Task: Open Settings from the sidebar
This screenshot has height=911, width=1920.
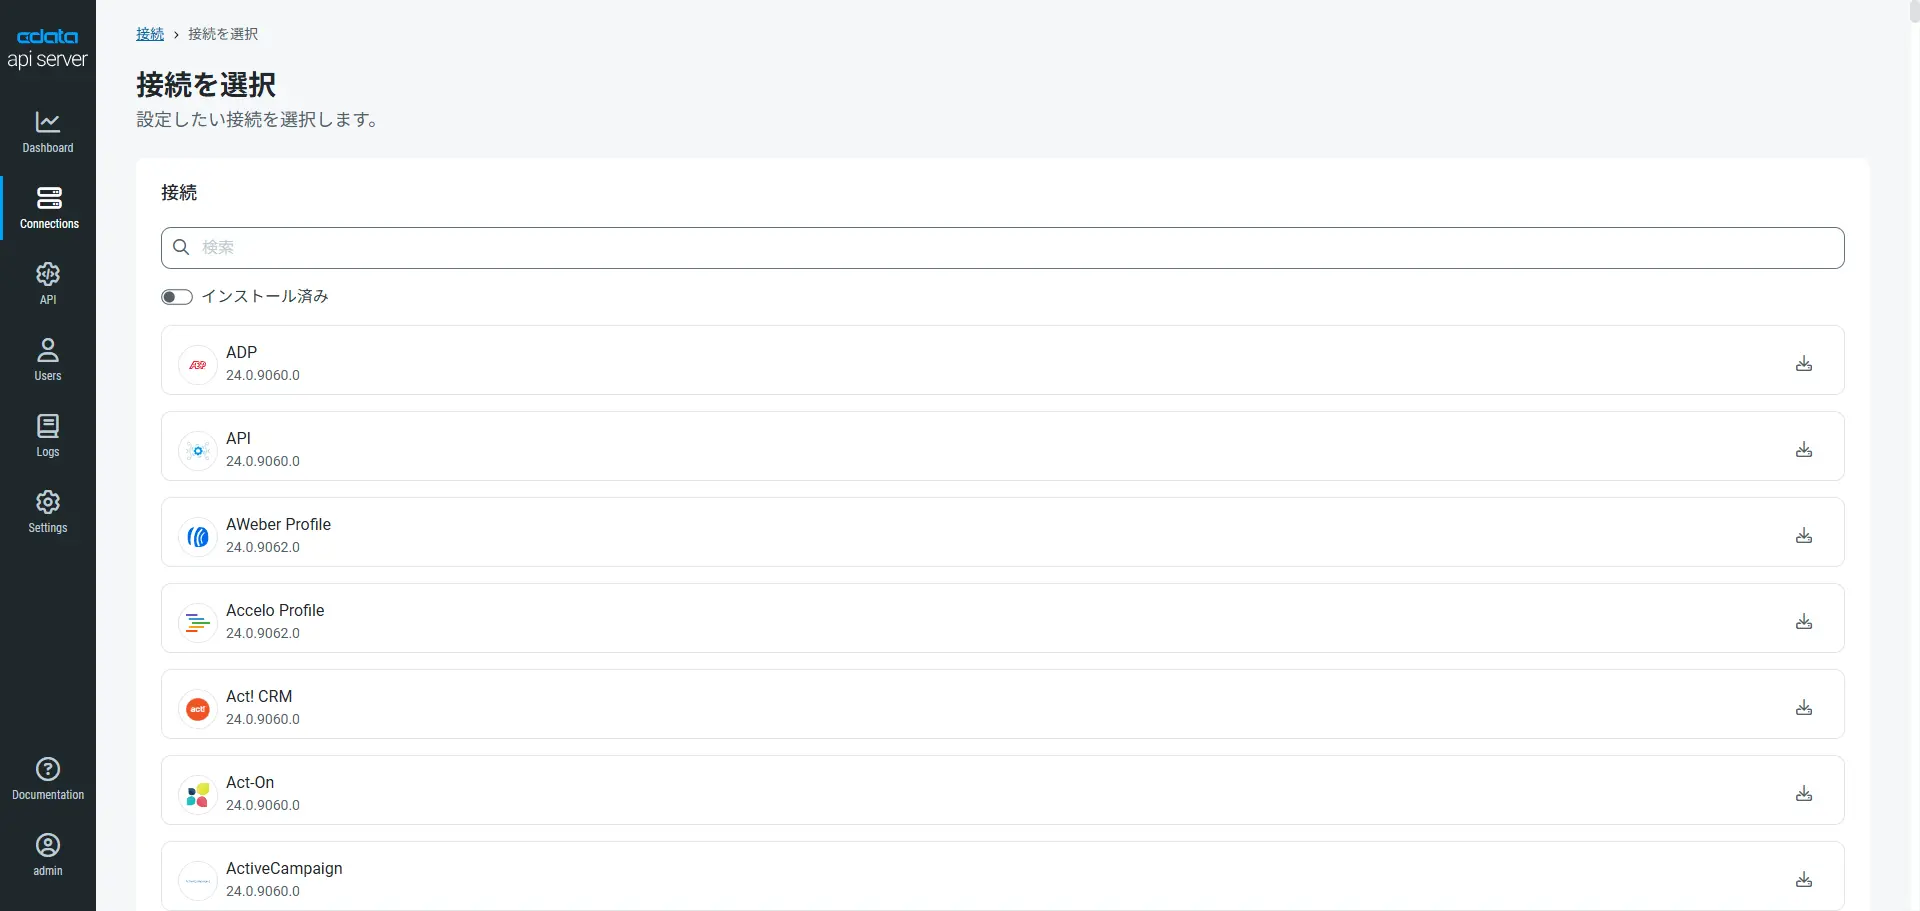Action: click(x=48, y=512)
